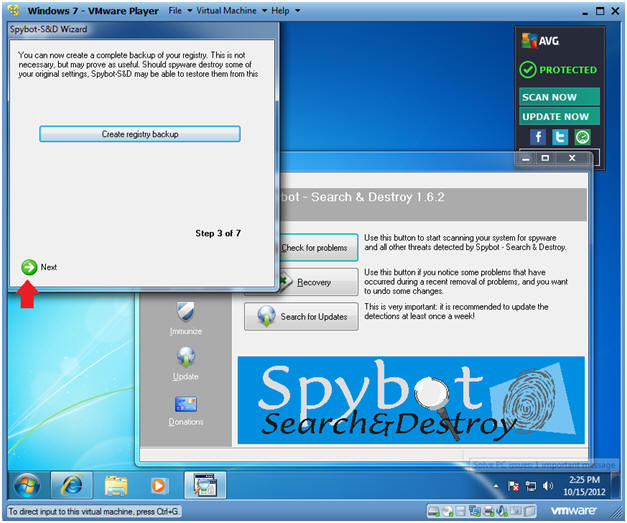Click the green Next arrow in the wizard
Viewport: 627px width, 523px height.
(29, 267)
